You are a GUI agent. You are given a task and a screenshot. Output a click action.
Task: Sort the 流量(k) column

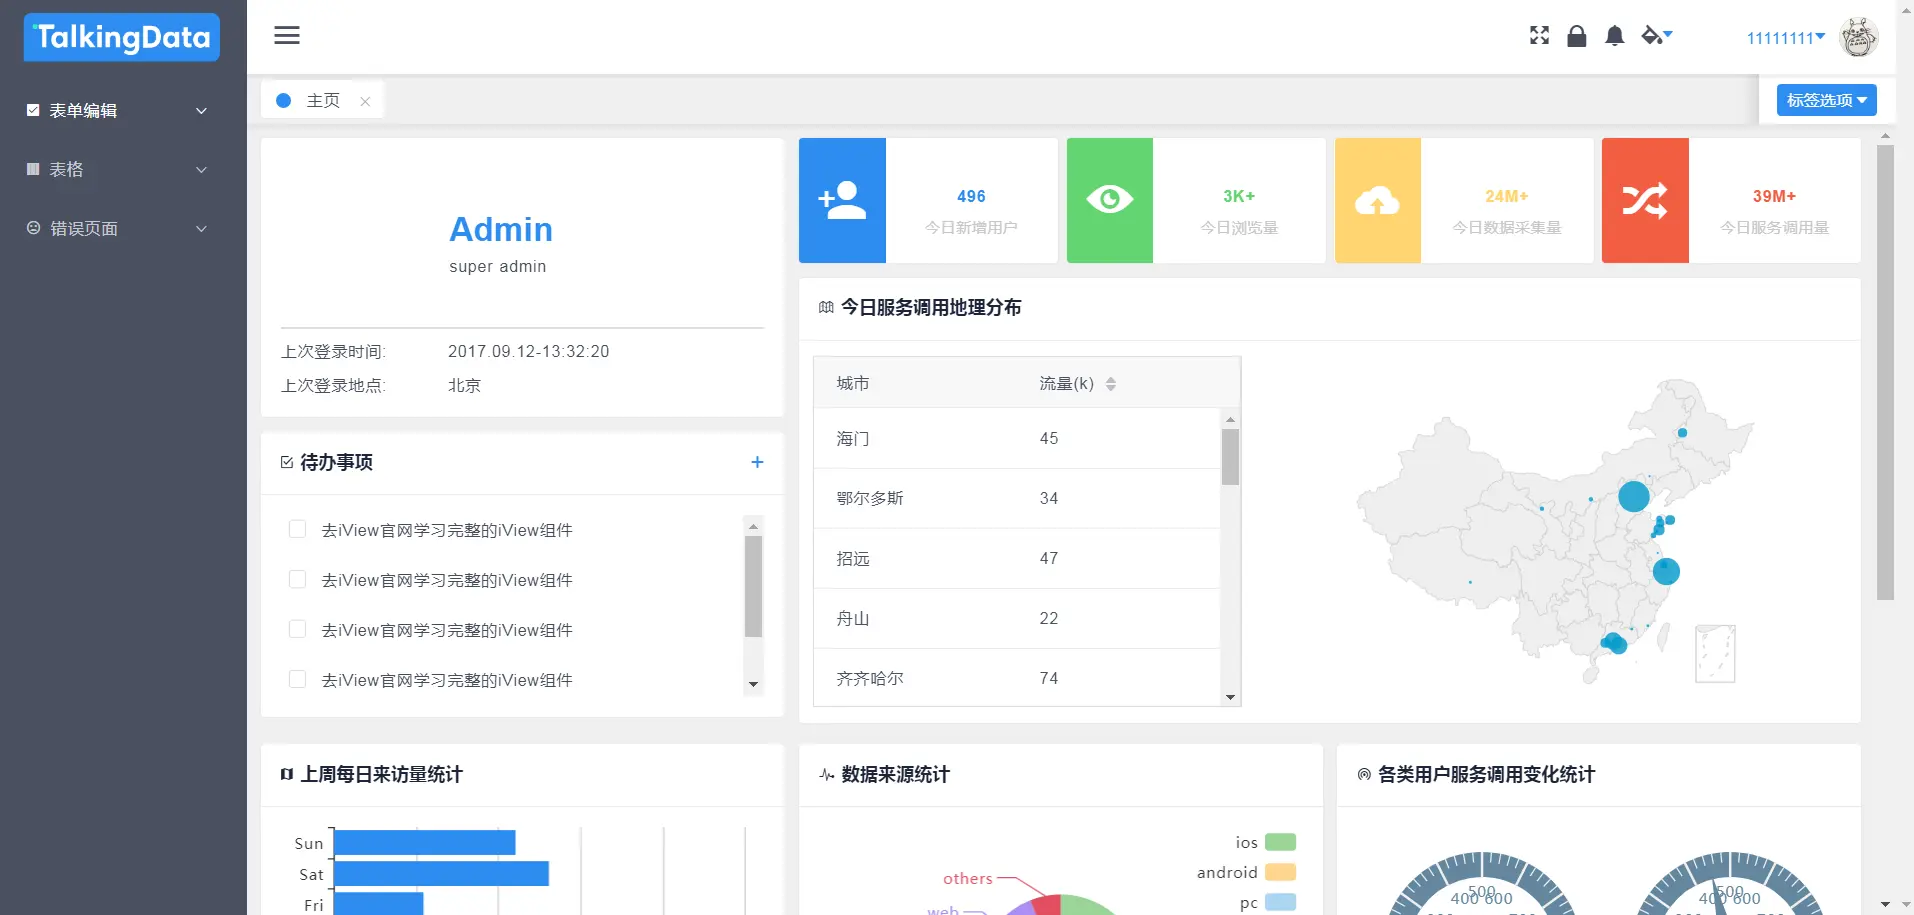coord(1111,384)
